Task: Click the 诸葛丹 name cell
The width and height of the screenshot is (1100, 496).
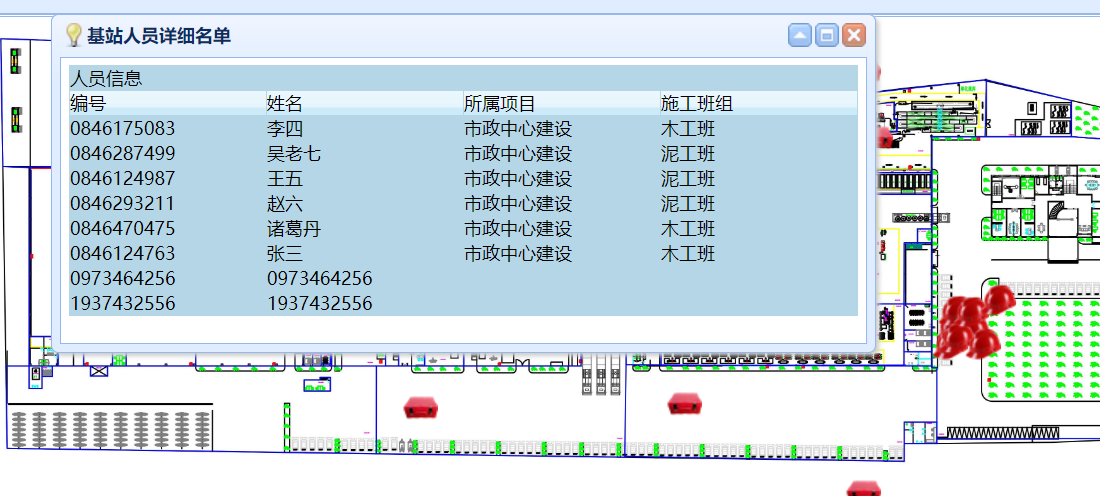Action: coord(293,229)
